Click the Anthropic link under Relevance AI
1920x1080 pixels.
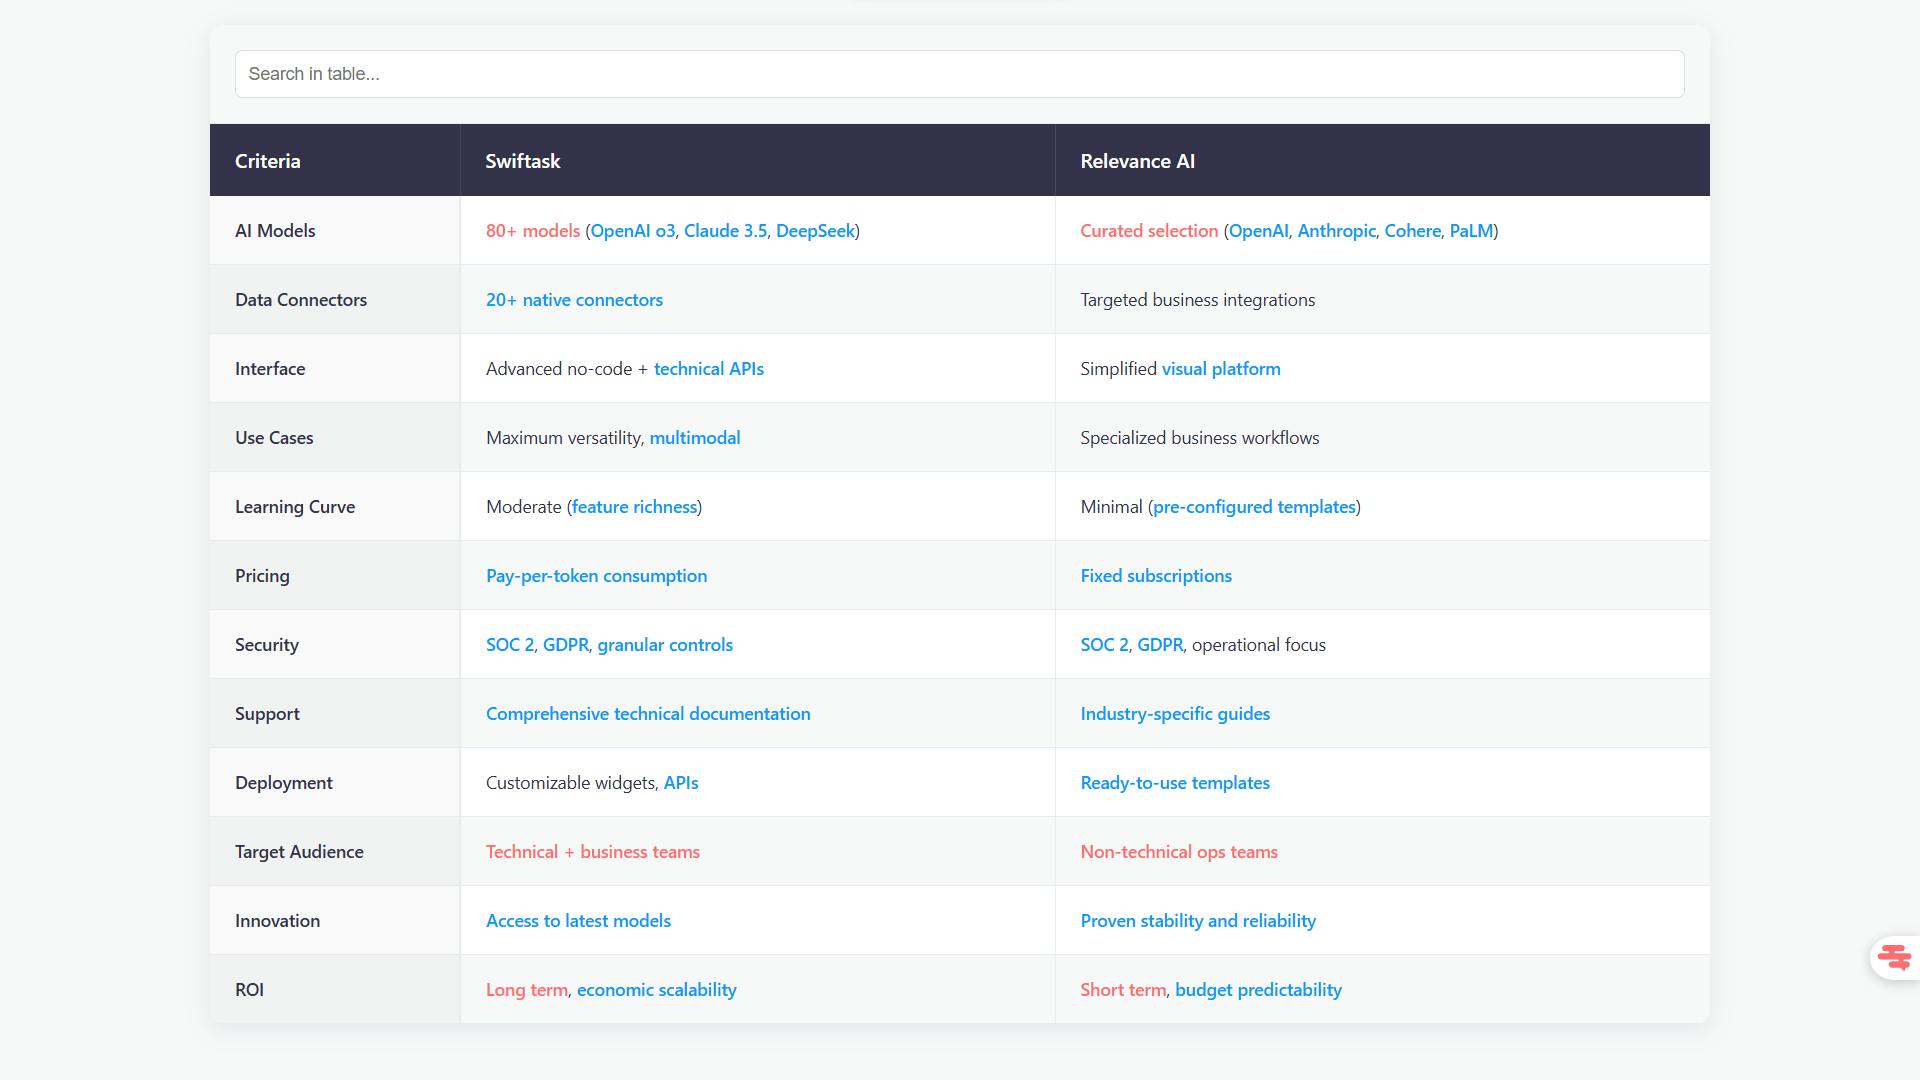[1336, 231]
